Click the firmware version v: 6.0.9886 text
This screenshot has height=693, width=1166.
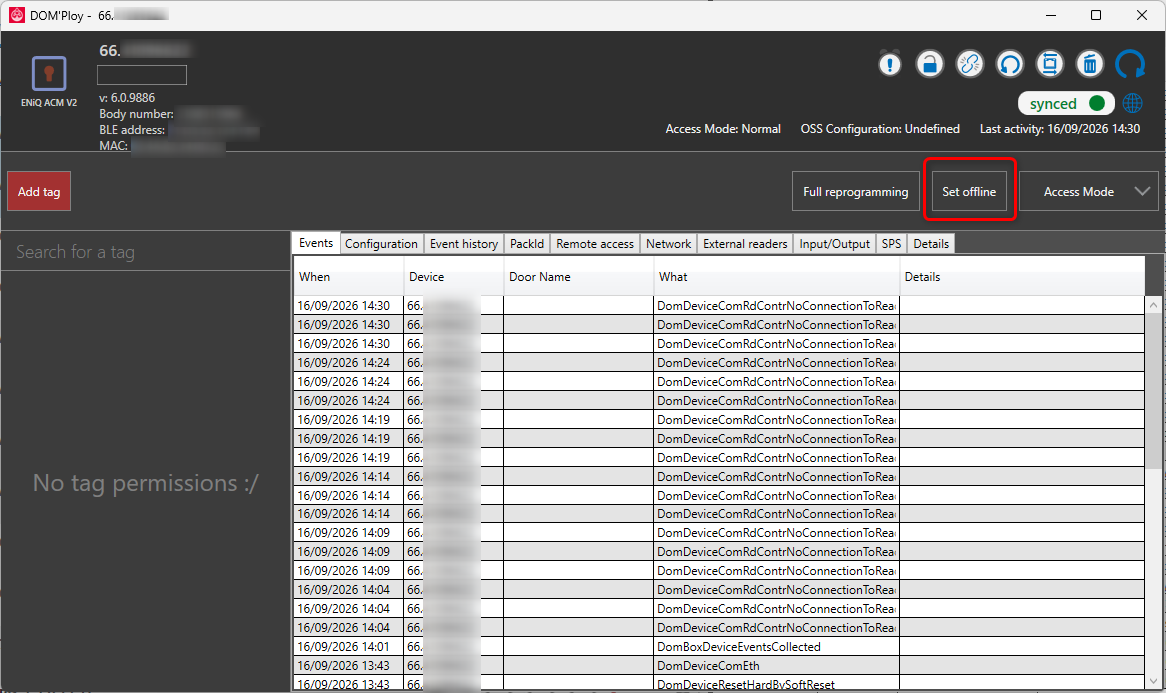pyautogui.click(x=127, y=97)
